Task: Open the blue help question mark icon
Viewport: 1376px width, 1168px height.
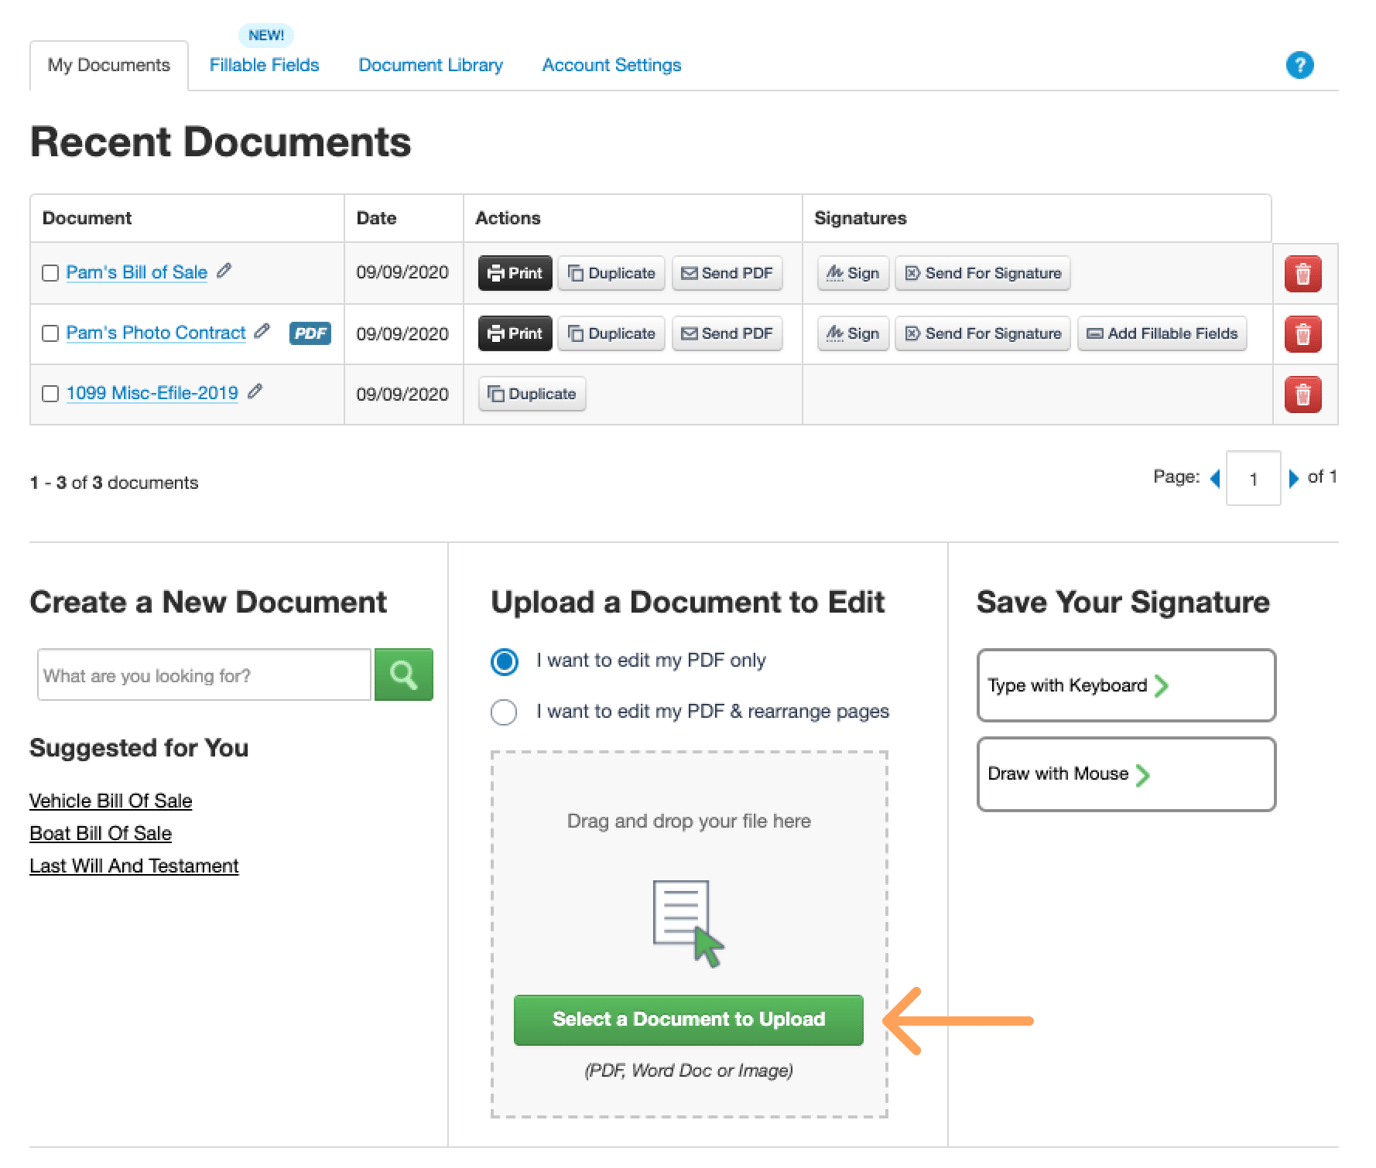Action: [1299, 65]
